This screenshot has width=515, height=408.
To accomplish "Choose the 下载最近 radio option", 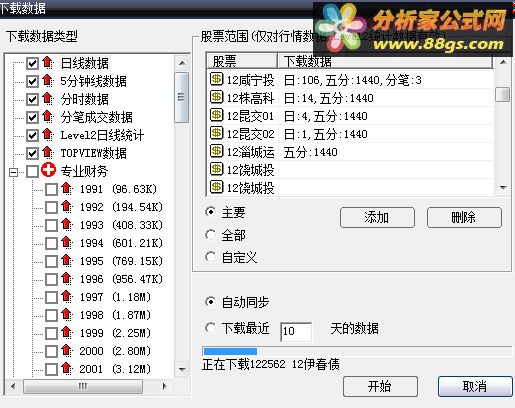I will click(210, 328).
